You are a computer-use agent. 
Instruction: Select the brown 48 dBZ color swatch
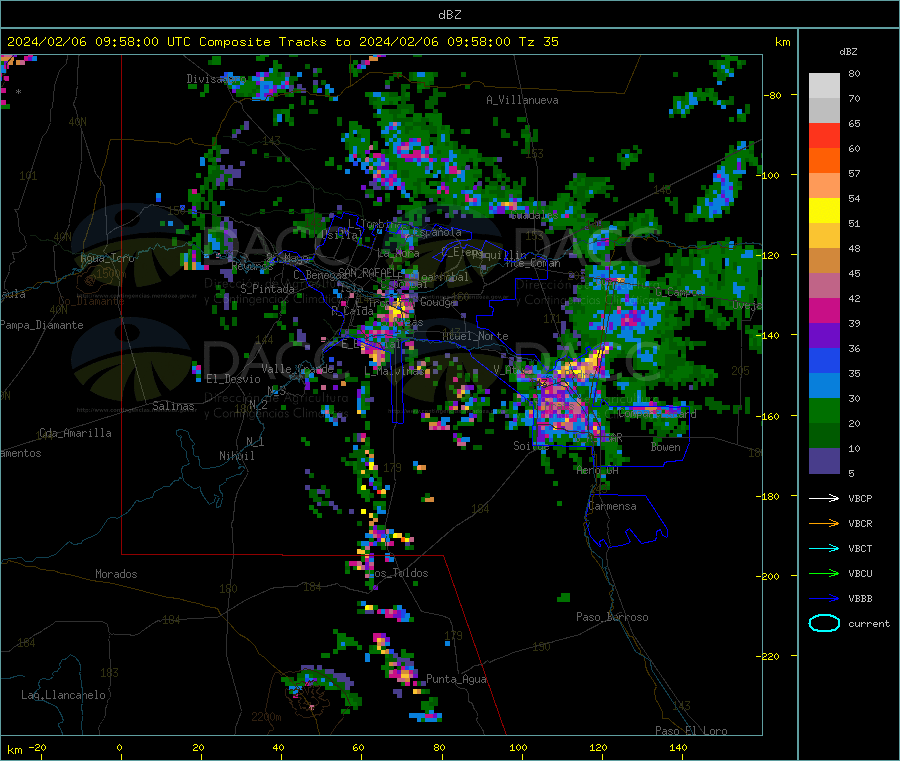coord(824,261)
